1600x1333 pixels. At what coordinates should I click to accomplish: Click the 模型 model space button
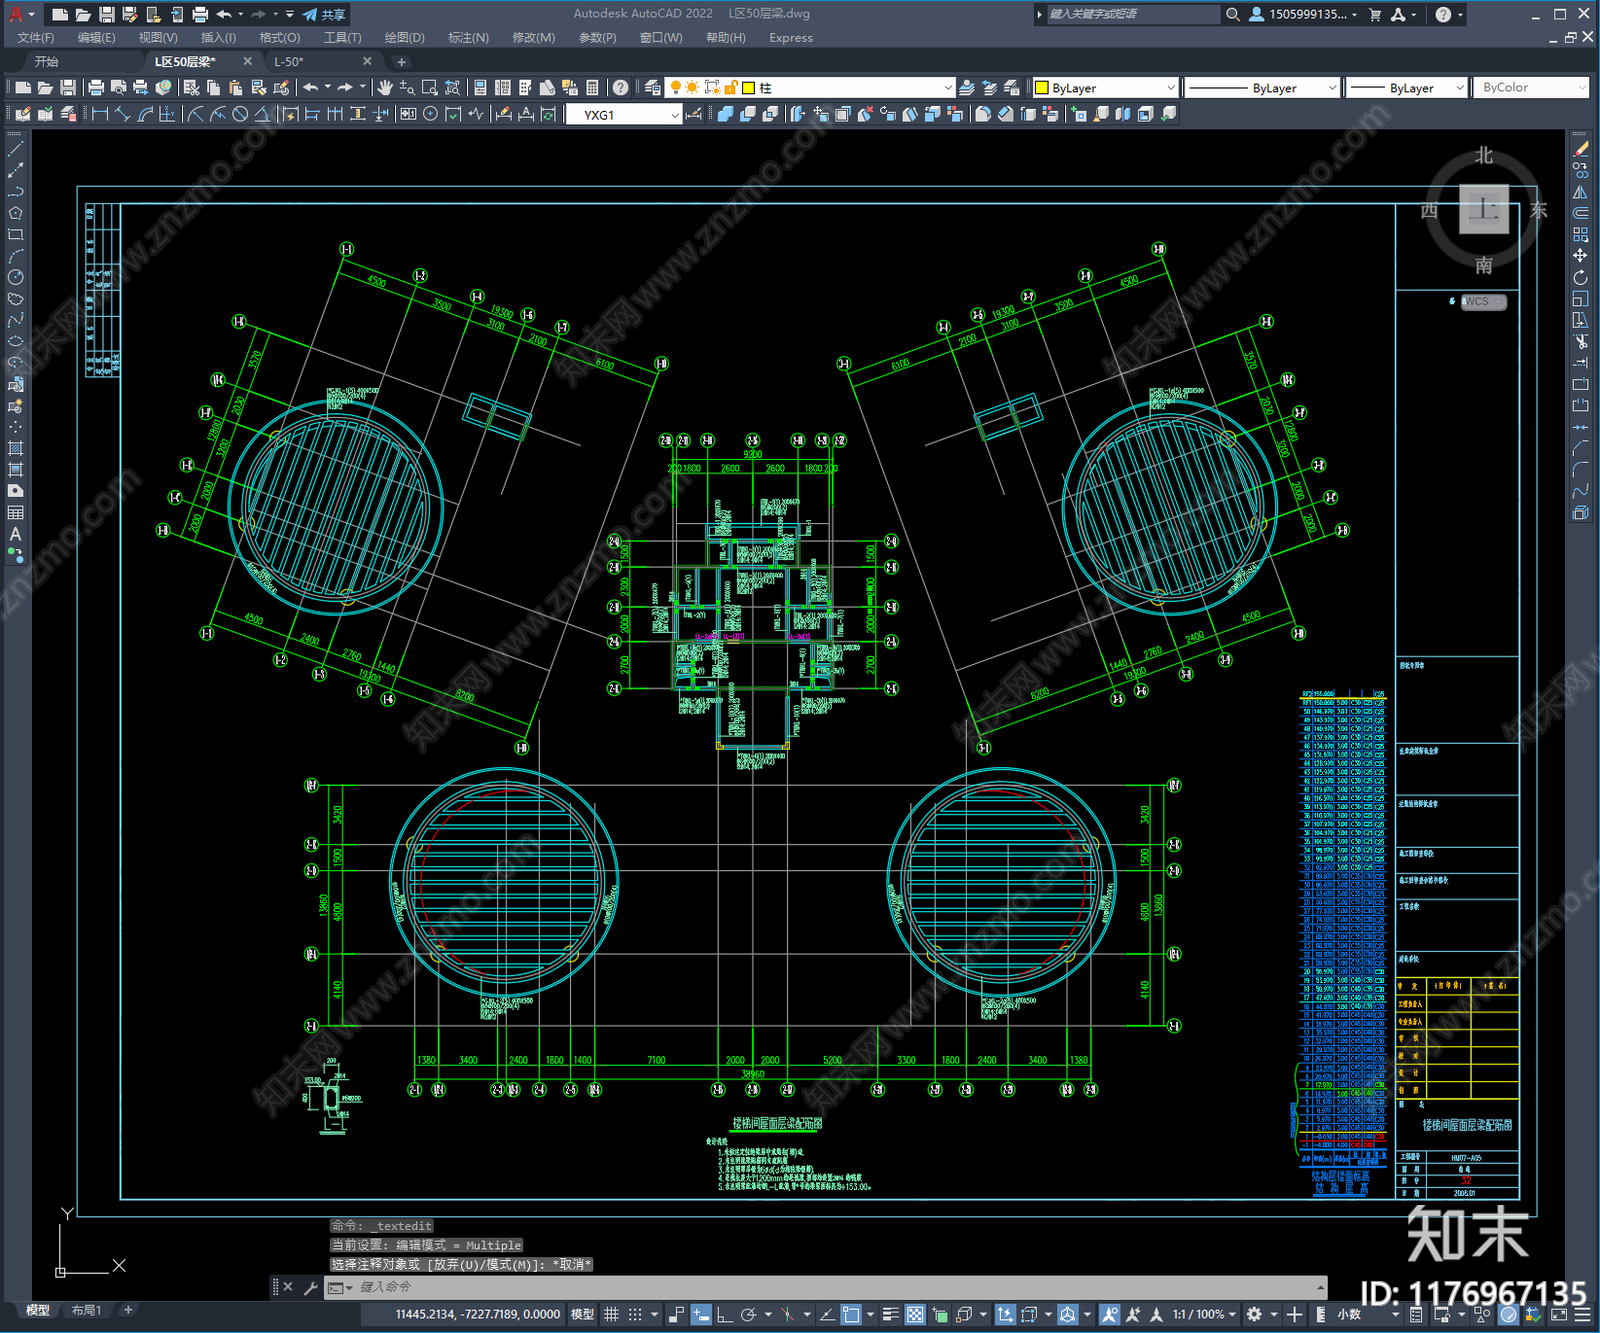[582, 1314]
